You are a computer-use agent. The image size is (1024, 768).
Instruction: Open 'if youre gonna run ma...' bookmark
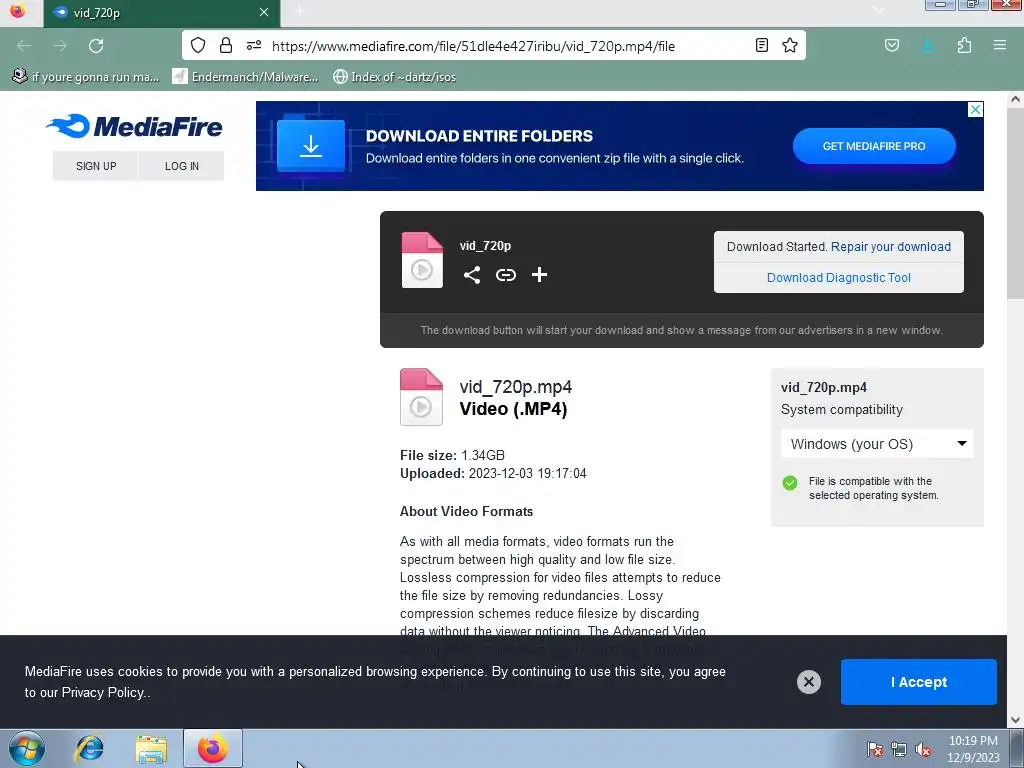click(86, 76)
